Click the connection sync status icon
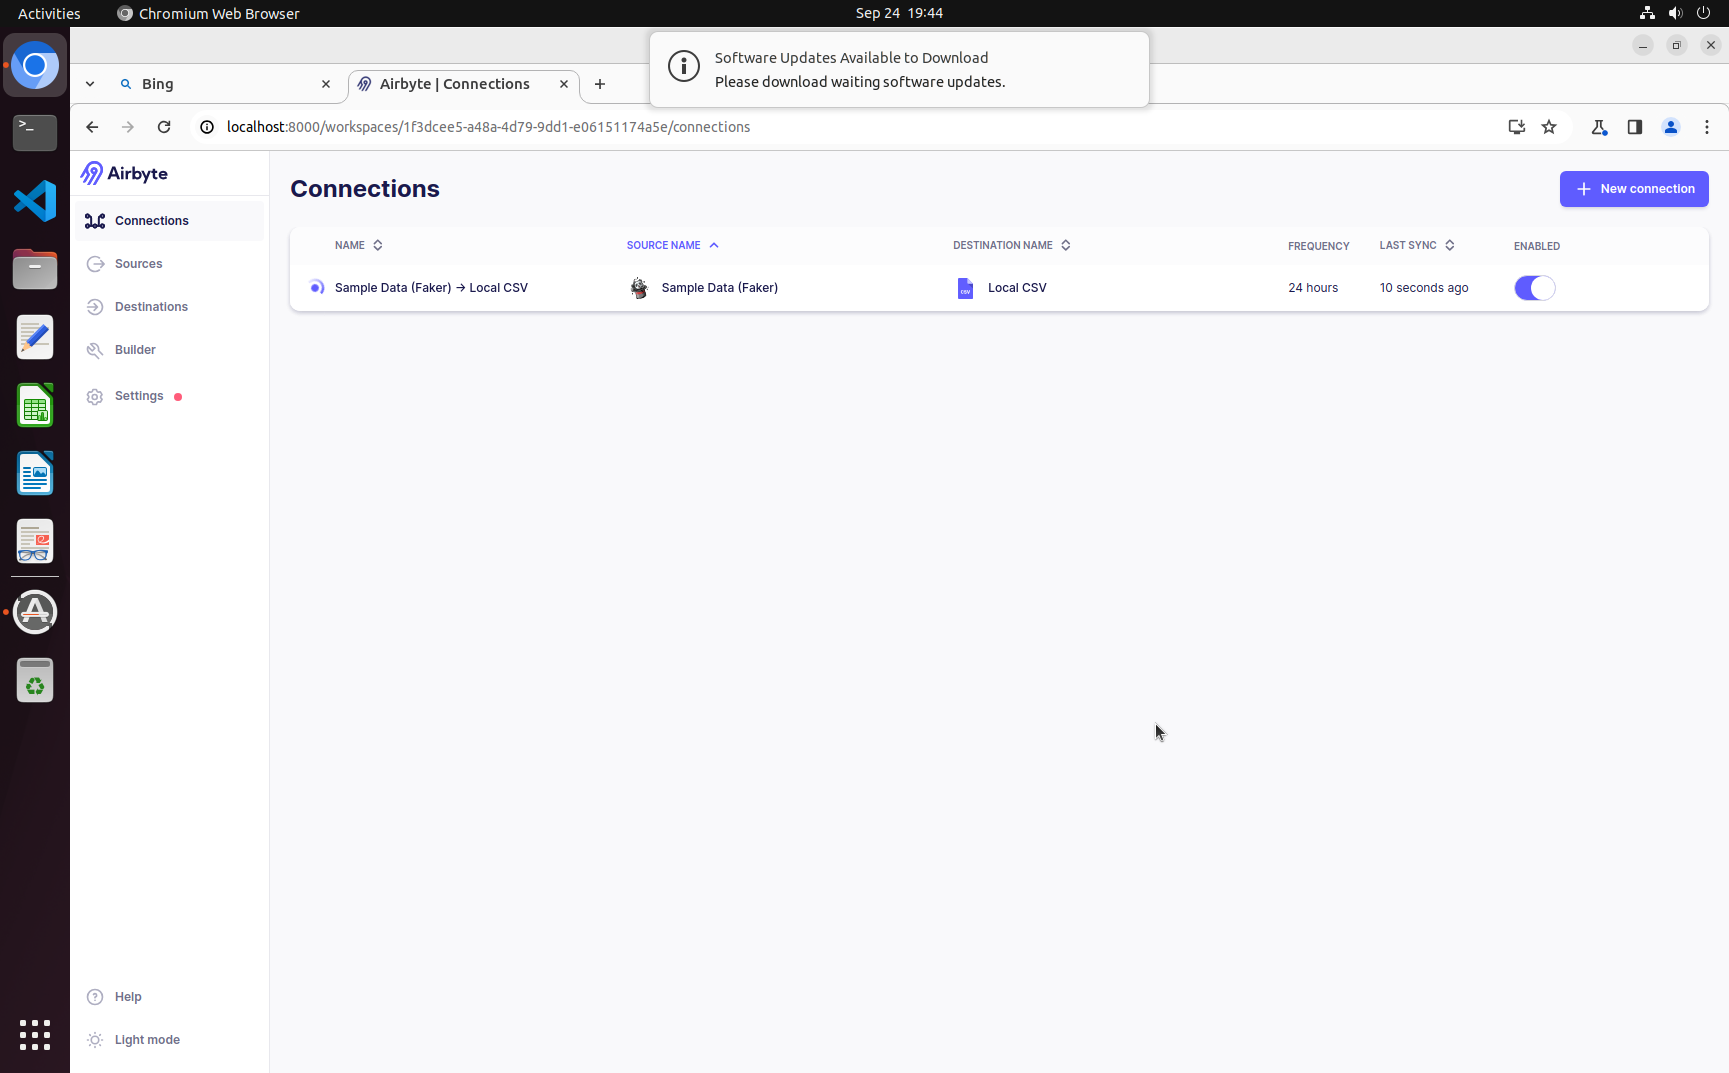Screen dimensions: 1729x1073 tap(317, 288)
